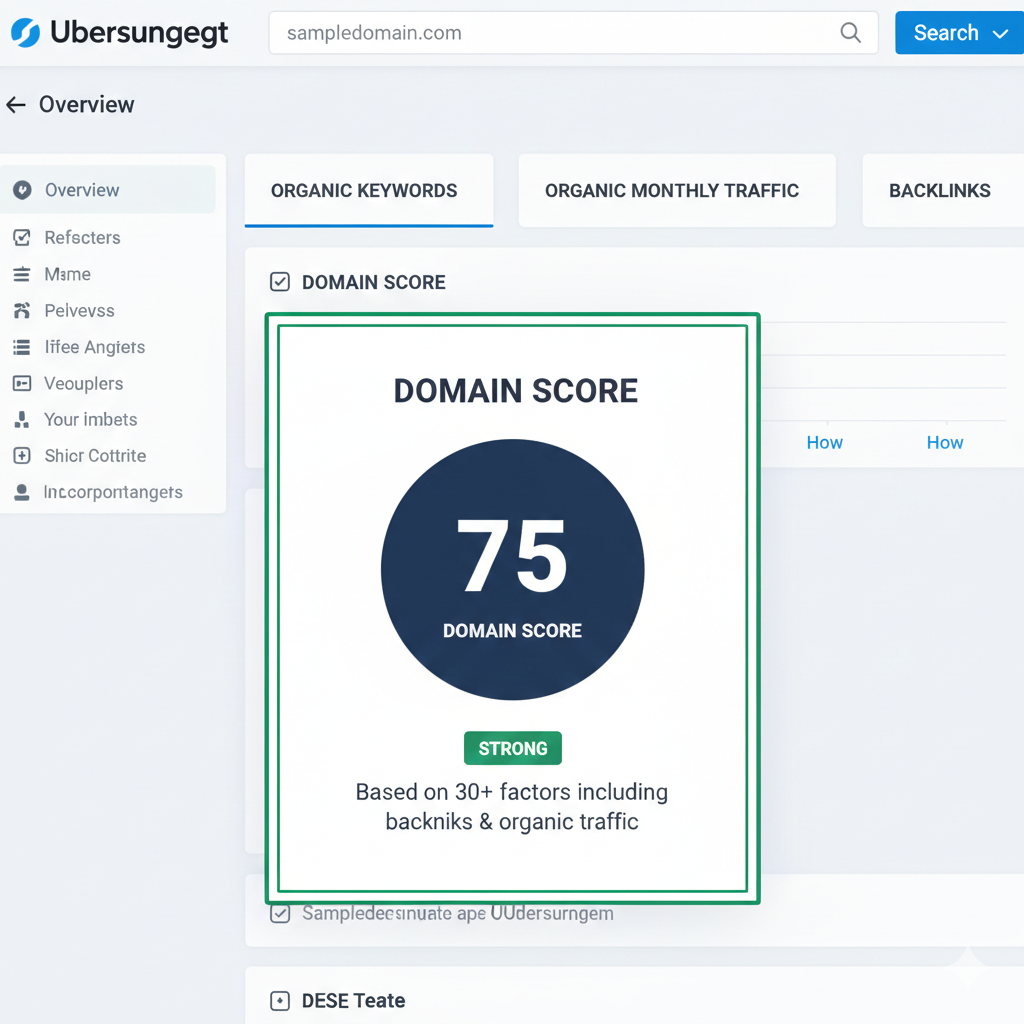The width and height of the screenshot is (1024, 1024).
Task: Open the Organic Monthly Traffic tab
Action: (x=672, y=191)
